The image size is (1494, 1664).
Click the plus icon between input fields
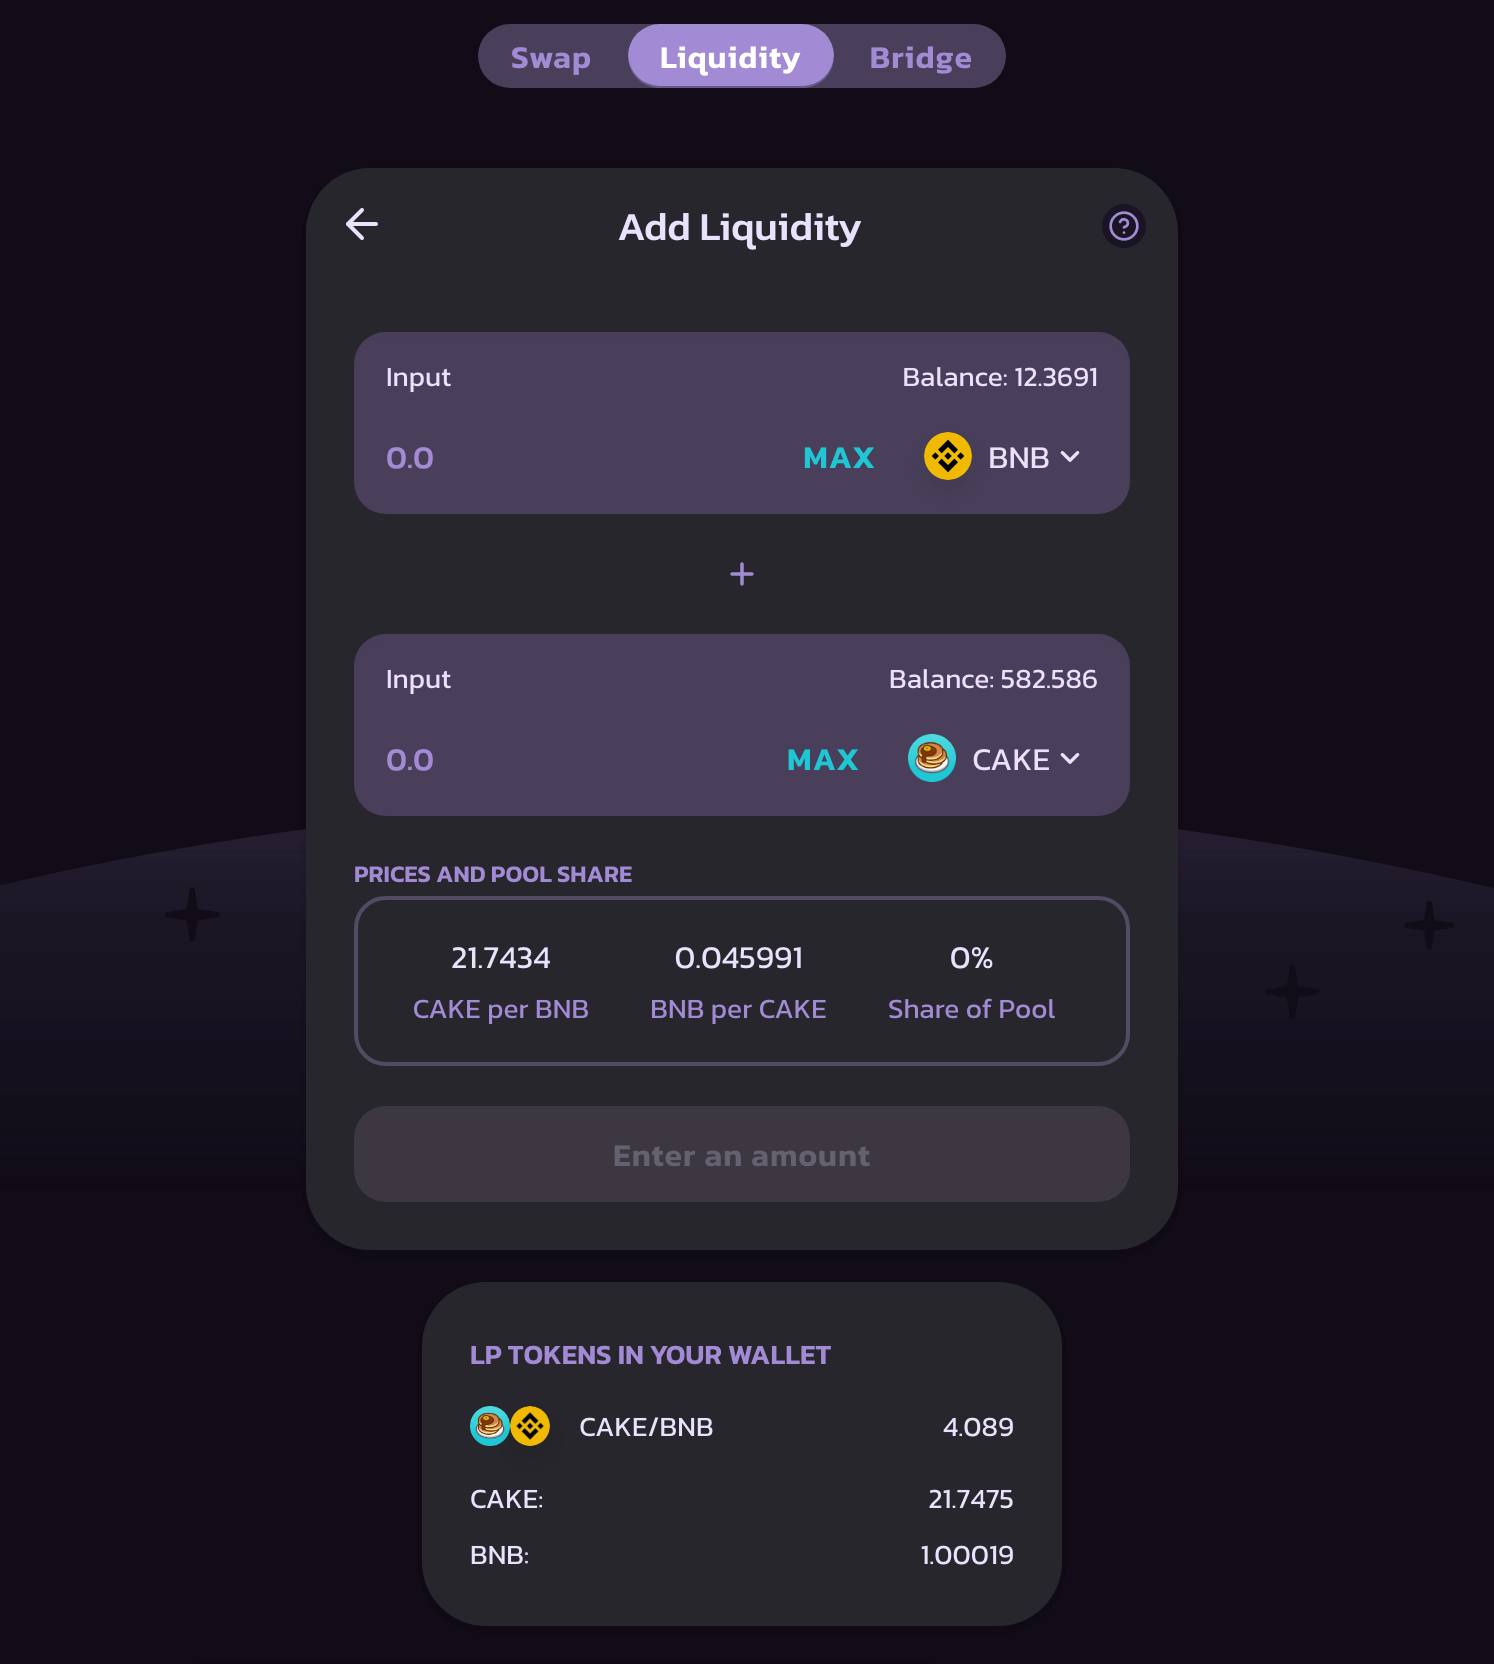741,574
